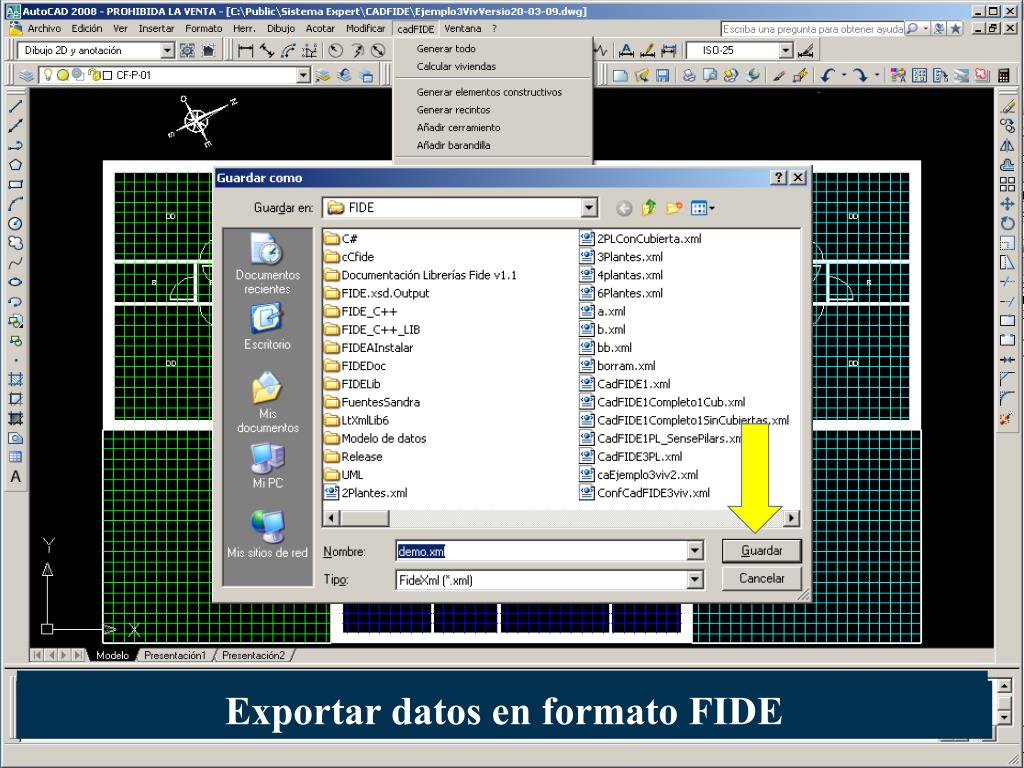Viewport: 1024px width, 768px height.
Task: Select the Spline tool
Action: tap(15, 263)
